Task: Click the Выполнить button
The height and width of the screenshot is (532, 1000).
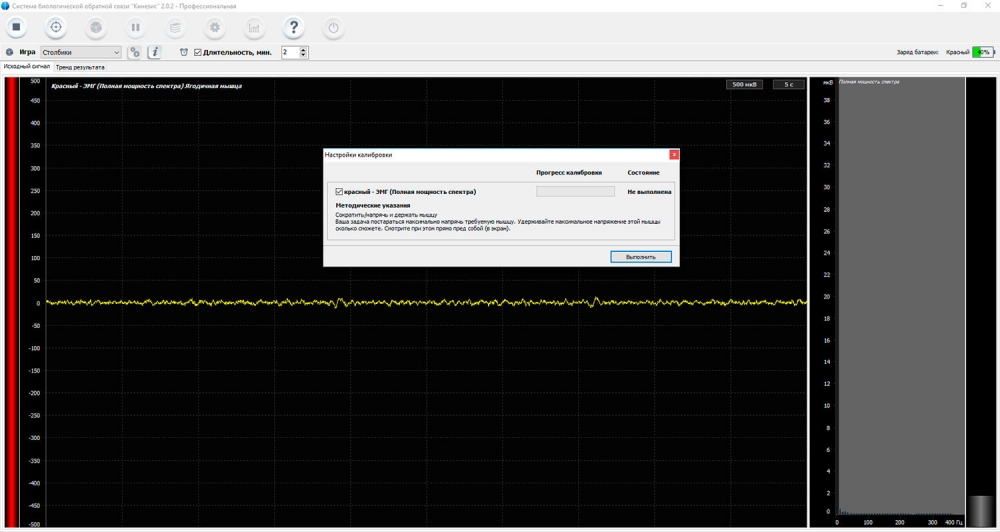Action: point(640,257)
